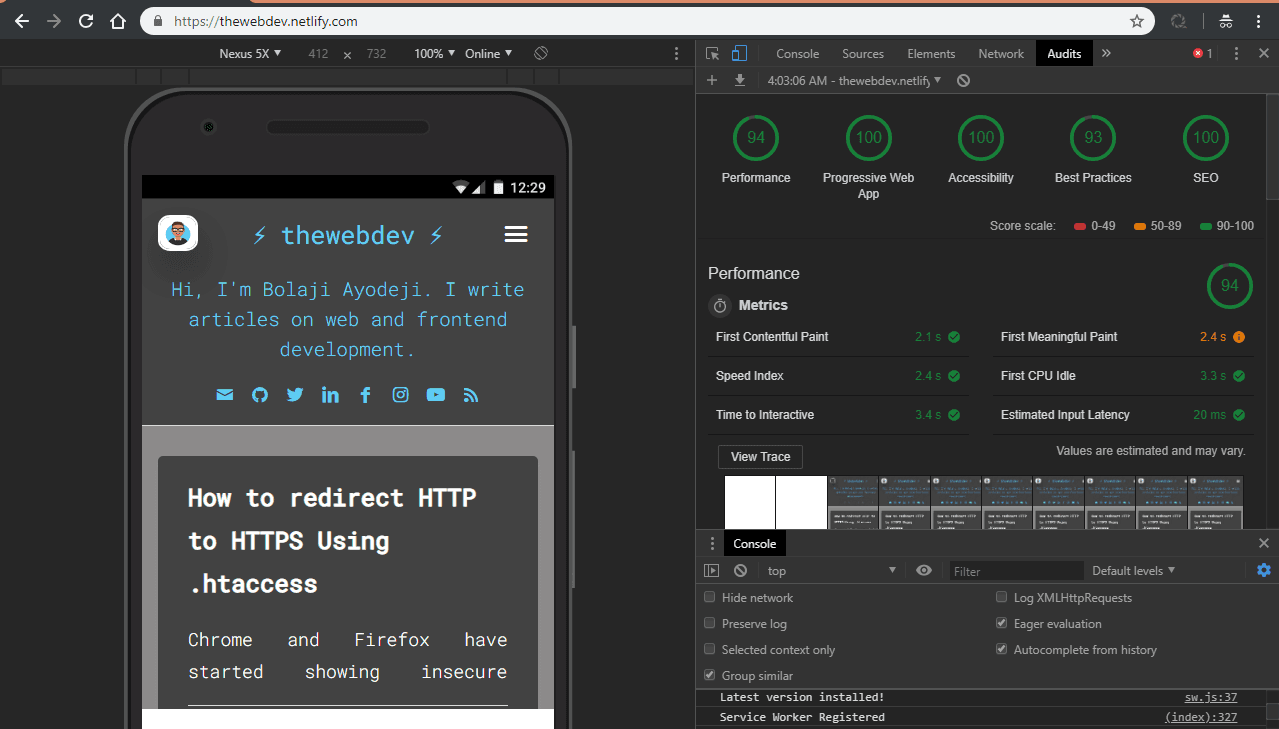Click the email icon on the webpage
Image resolution: width=1279 pixels, height=729 pixels.
pyautogui.click(x=224, y=394)
